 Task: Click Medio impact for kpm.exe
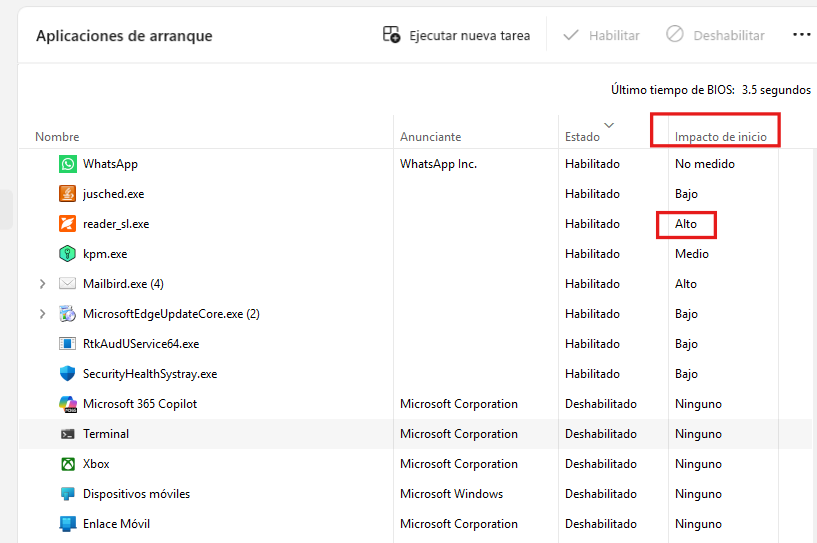[x=692, y=254]
